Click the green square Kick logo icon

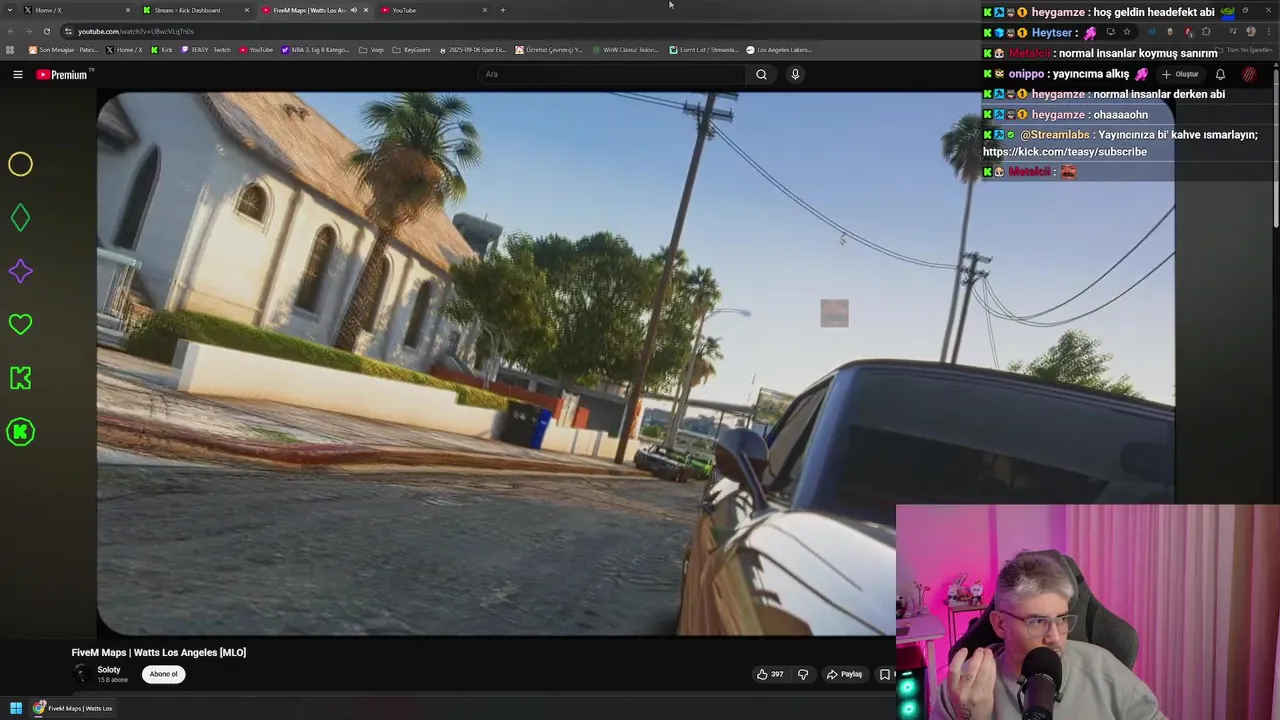pos(20,378)
